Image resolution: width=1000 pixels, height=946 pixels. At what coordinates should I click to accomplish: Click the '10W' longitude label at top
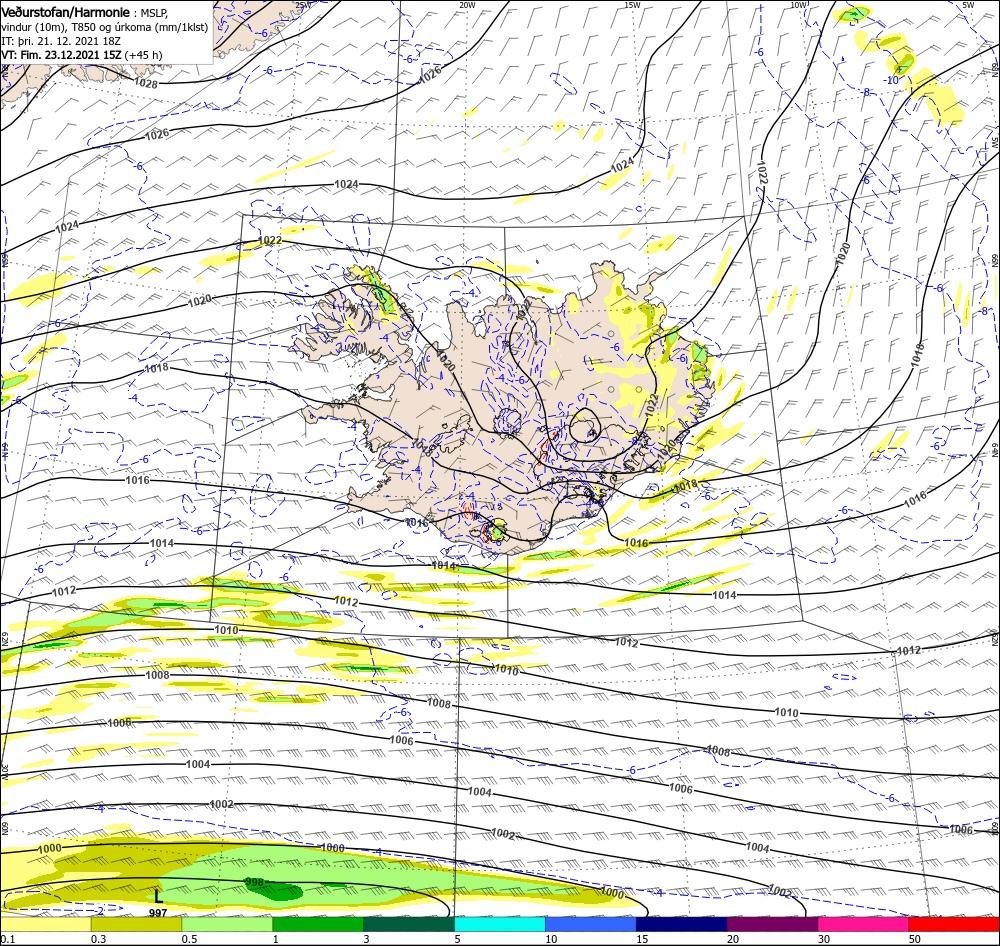[x=798, y=5]
